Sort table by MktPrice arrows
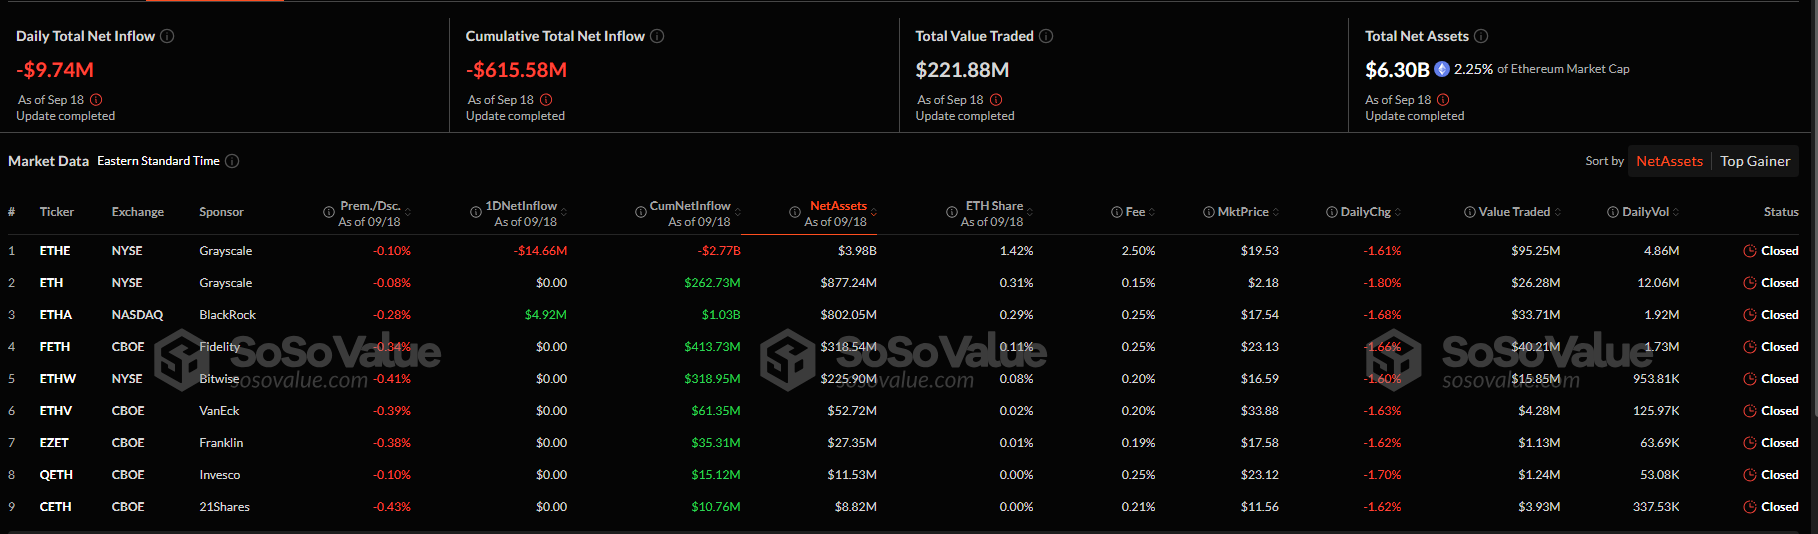Image resolution: width=1818 pixels, height=534 pixels. (1276, 212)
